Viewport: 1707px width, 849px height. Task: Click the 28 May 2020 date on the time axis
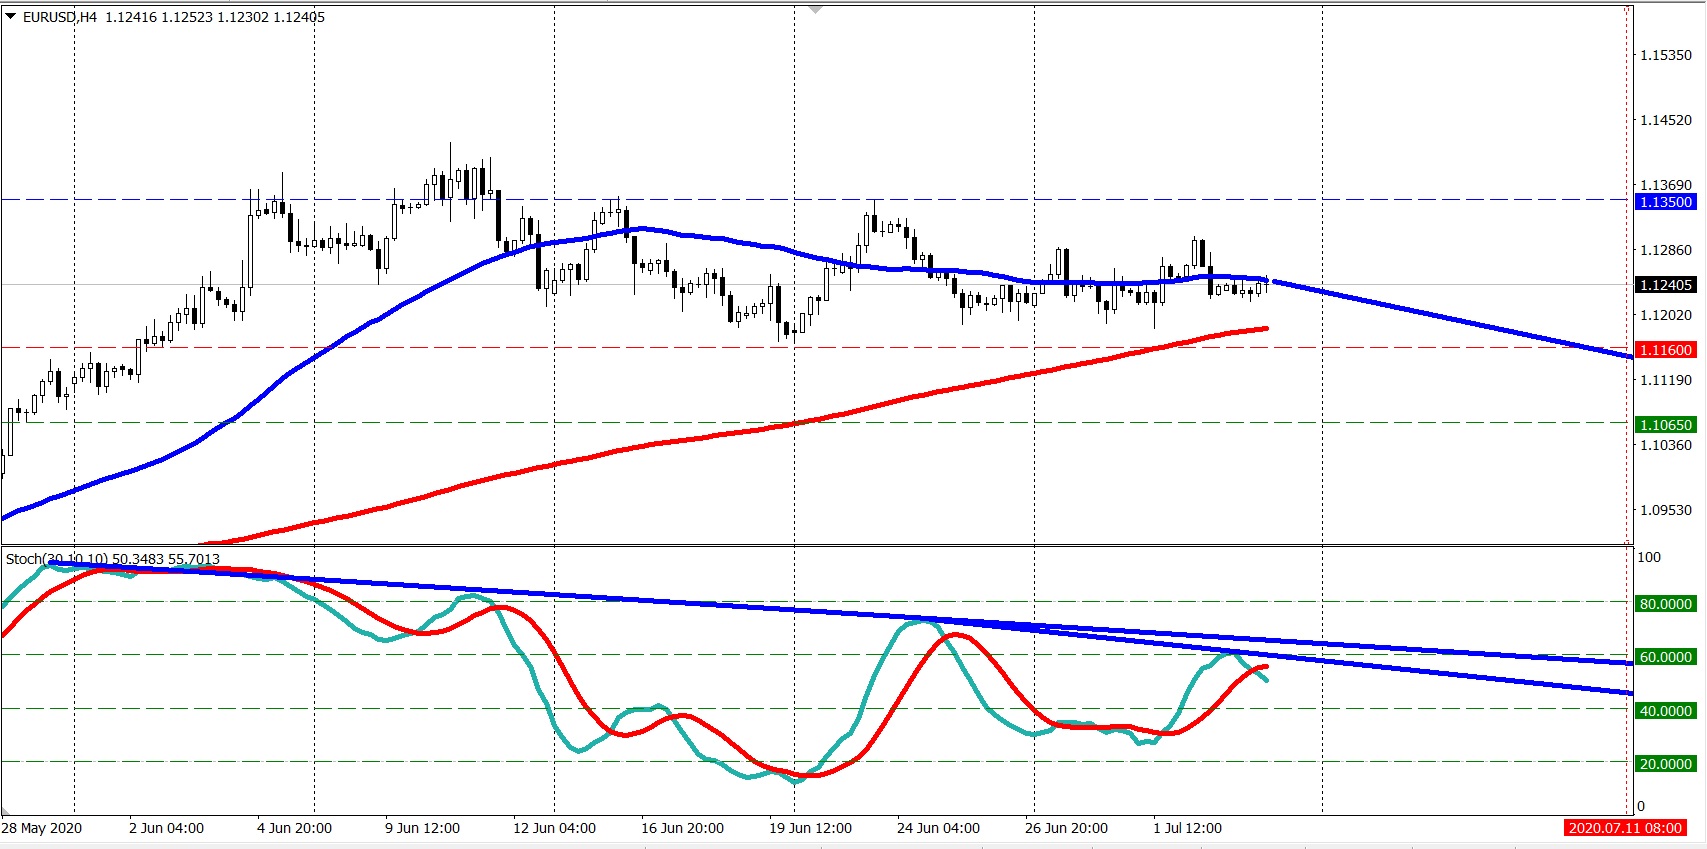click(x=42, y=828)
